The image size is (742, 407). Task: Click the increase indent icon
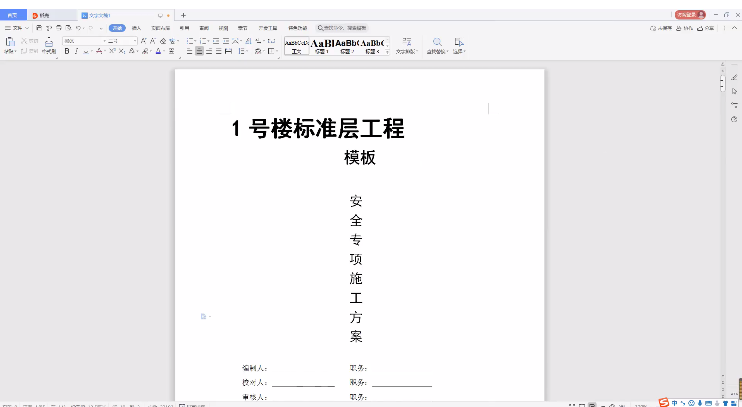click(226, 41)
